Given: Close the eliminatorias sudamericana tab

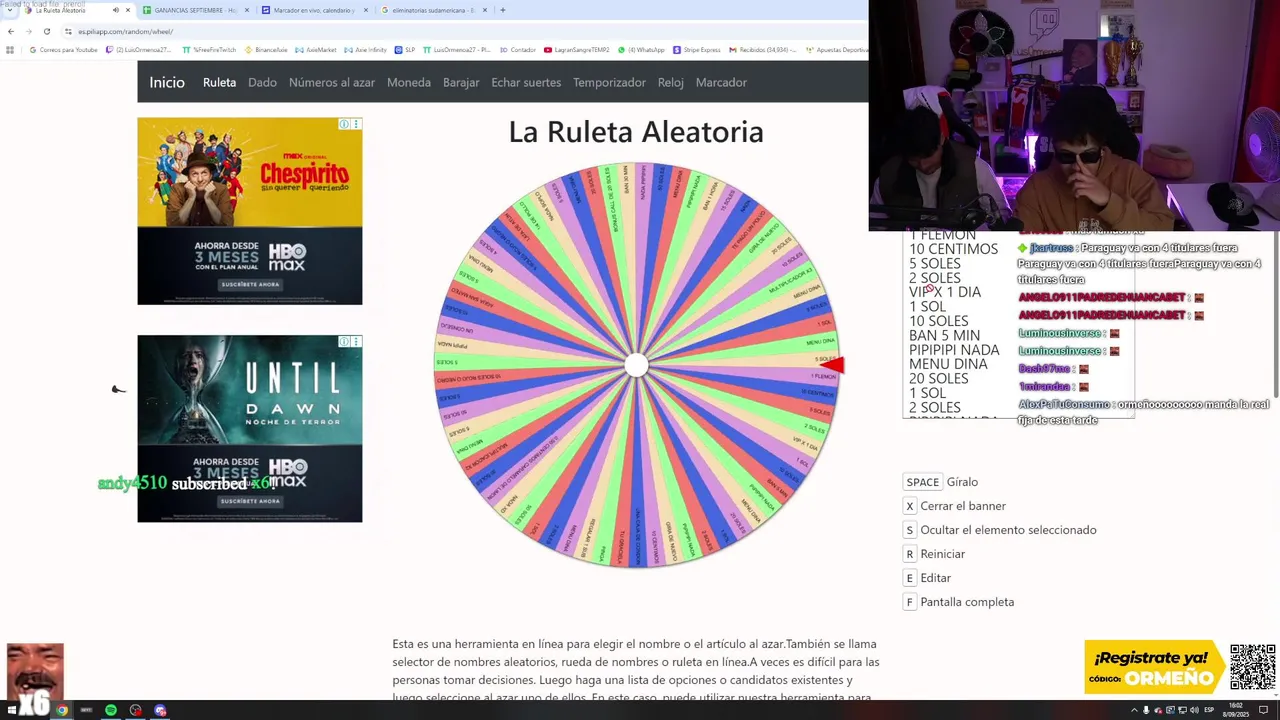Looking at the screenshot, I should [485, 10].
